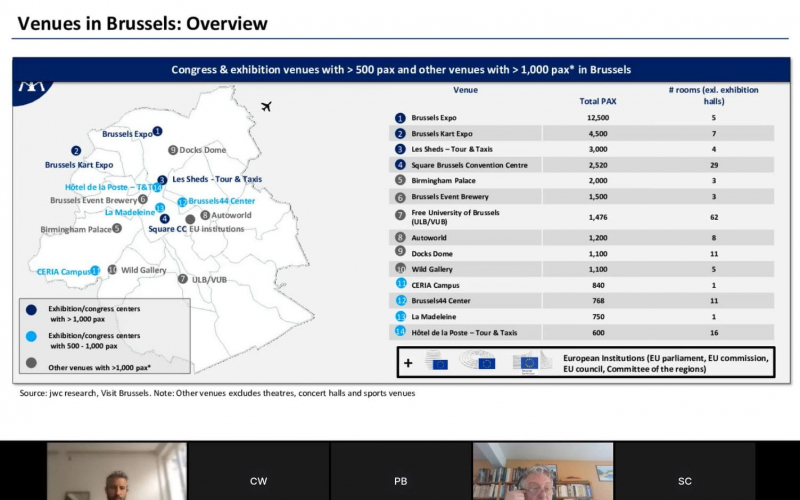Click number 7 bullet in Free University of Brussels row
This screenshot has width=800, height=500.
[400, 215]
